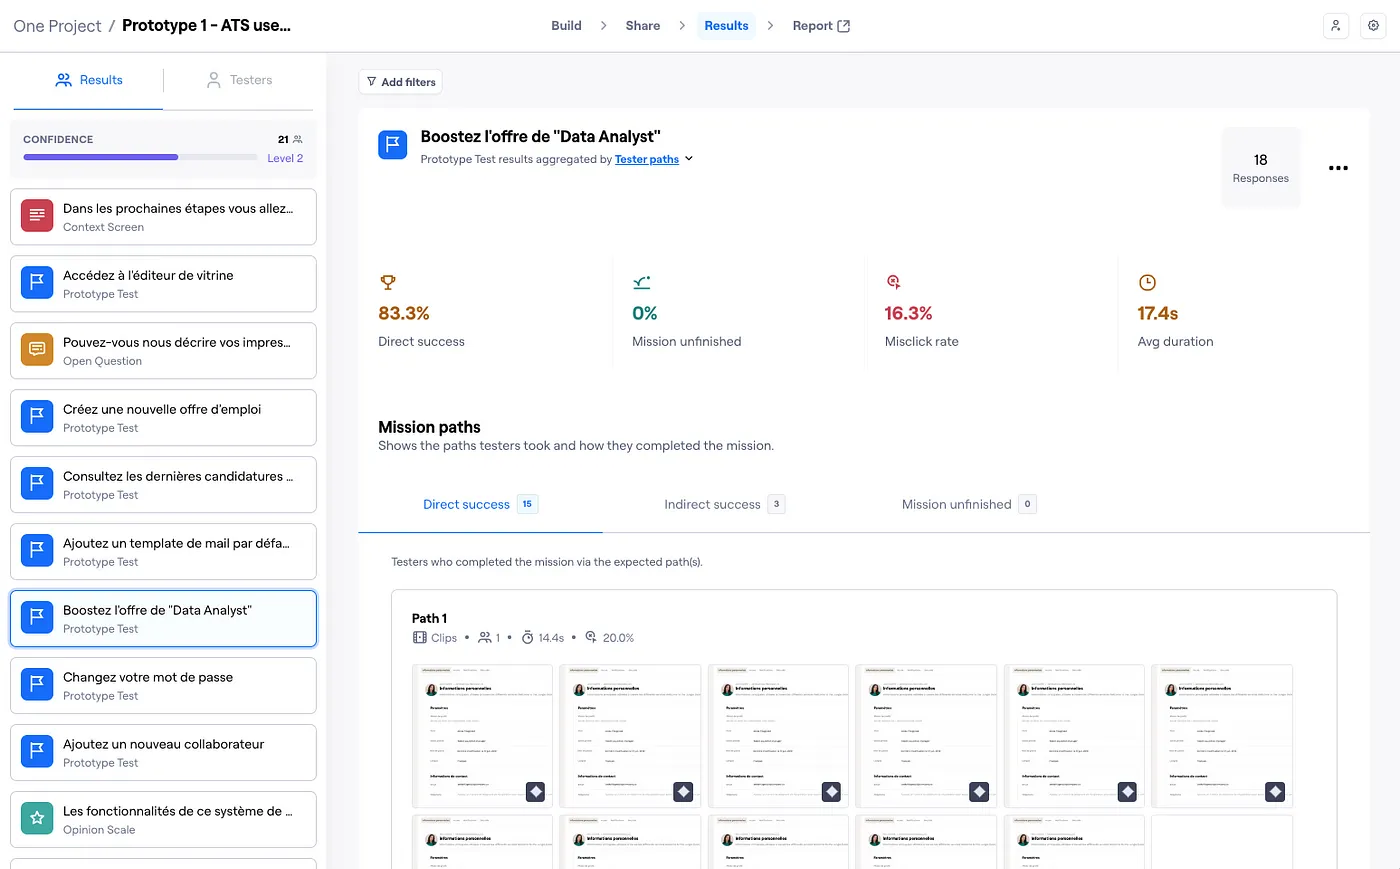Click the clock icon above Avg duration
The width and height of the screenshot is (1400, 869).
(1147, 283)
